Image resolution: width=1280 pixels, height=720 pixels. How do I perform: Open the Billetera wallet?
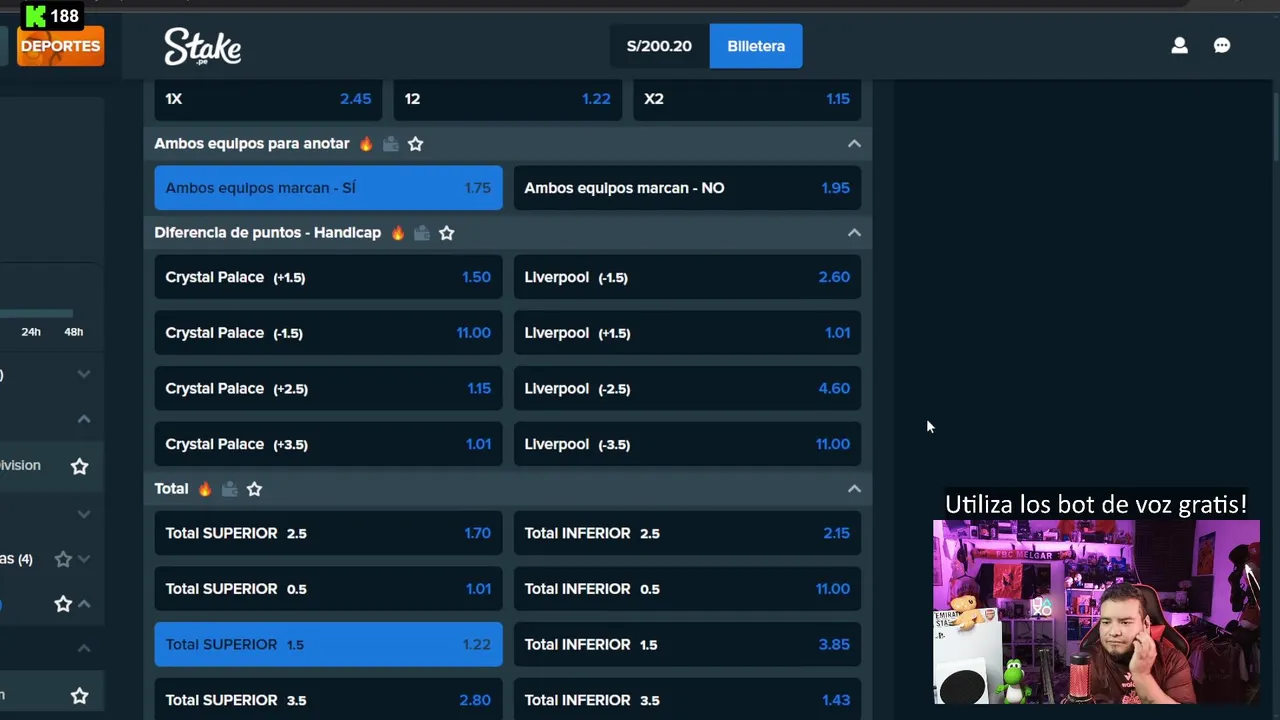tap(756, 46)
